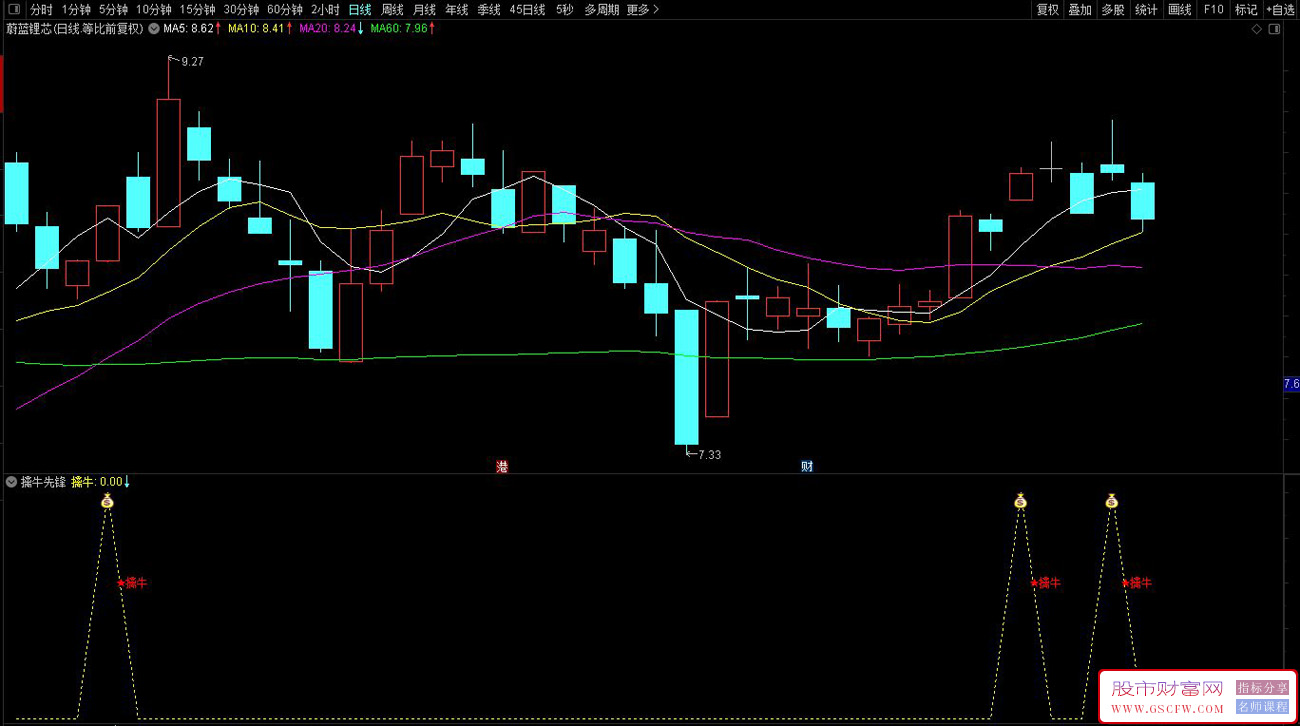
Task: Click 擒牛先锋 indicator name
Action: (43, 482)
